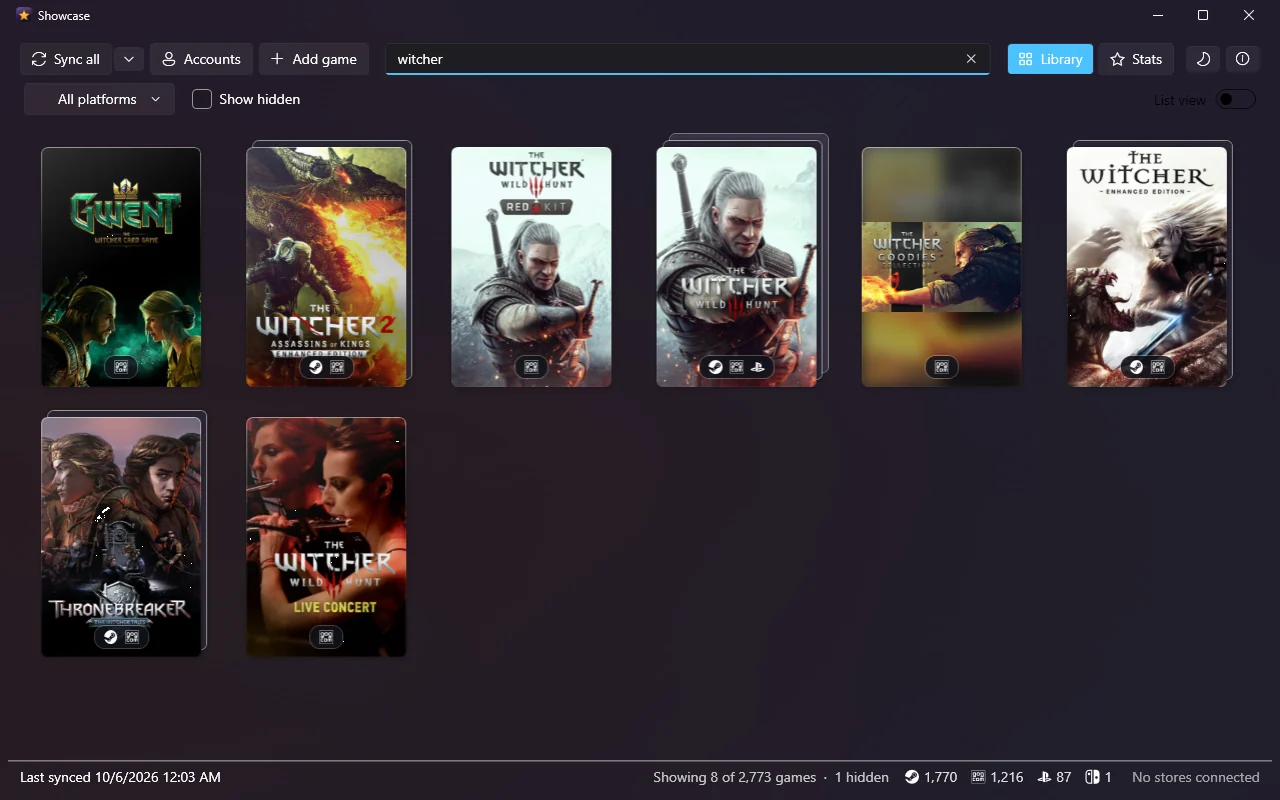
Task: Clear the search field with the X icon
Action: [x=971, y=59]
